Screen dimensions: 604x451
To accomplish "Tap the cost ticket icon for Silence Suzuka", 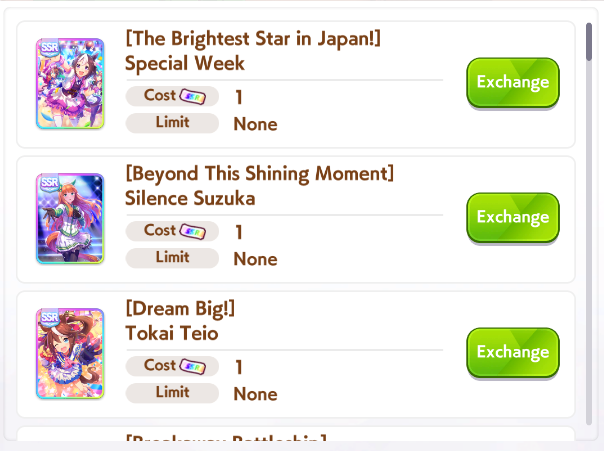I will pos(193,231).
